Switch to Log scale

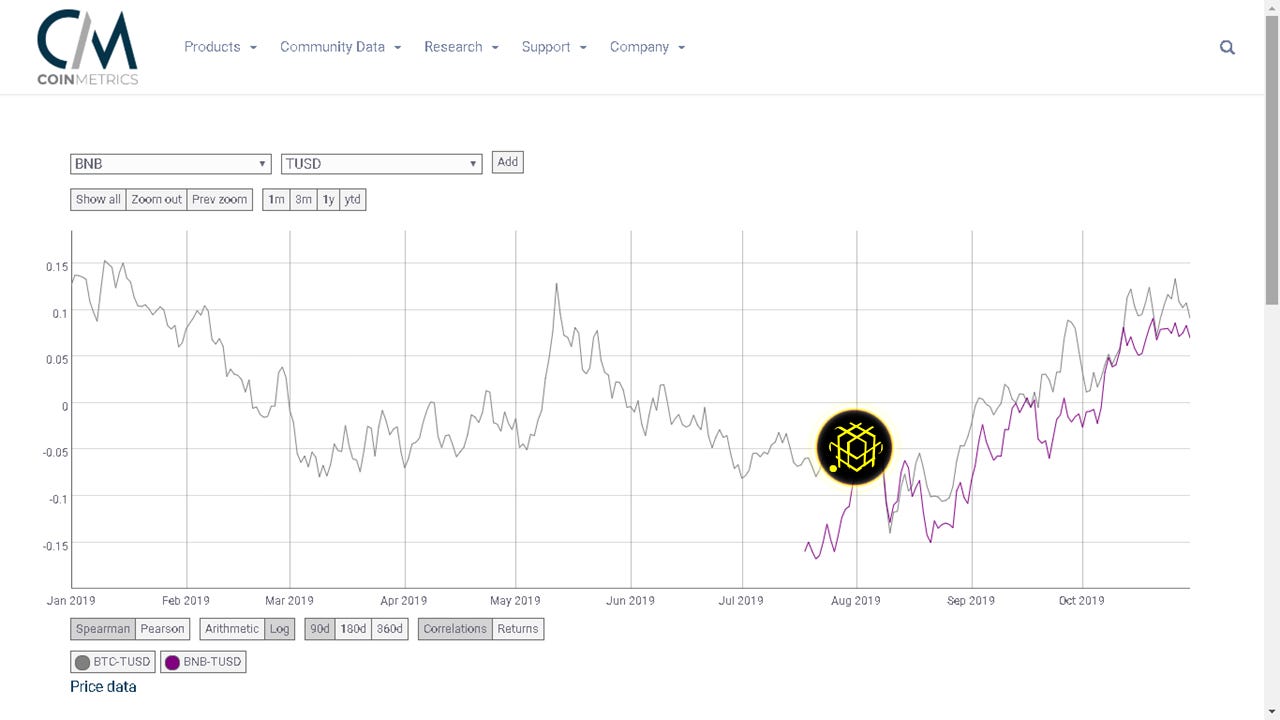click(x=279, y=629)
